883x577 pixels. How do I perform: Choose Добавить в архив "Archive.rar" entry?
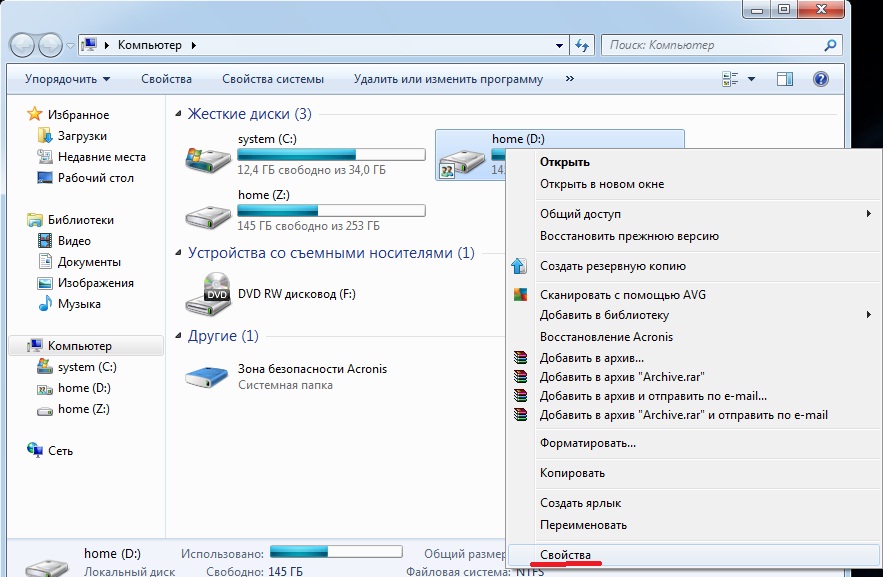[694, 377]
